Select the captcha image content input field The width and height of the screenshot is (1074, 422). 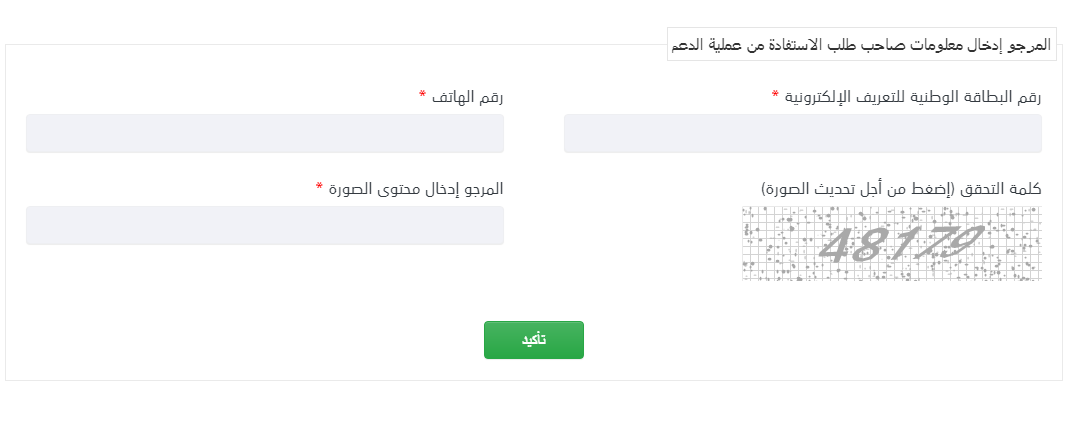[x=264, y=225]
